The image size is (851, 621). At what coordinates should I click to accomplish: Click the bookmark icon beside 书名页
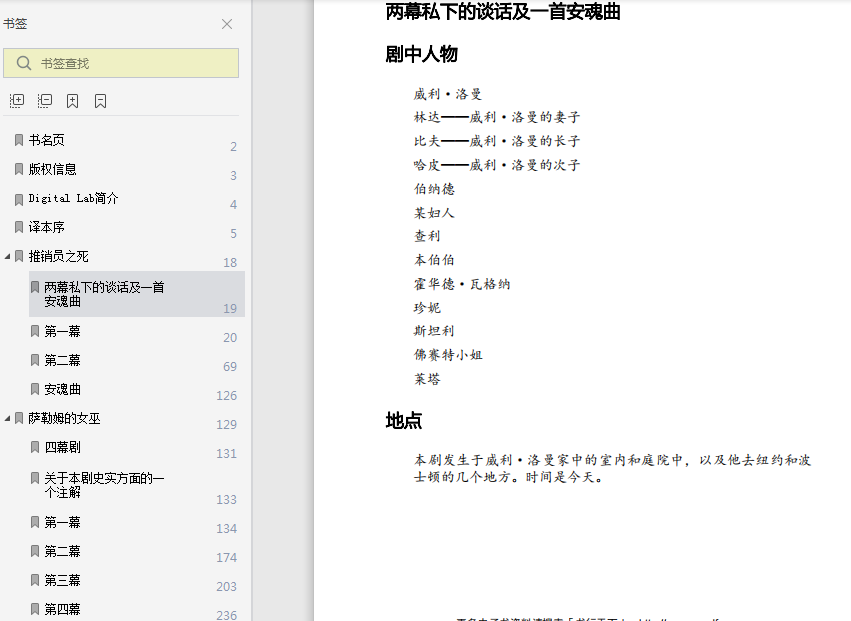[19, 140]
